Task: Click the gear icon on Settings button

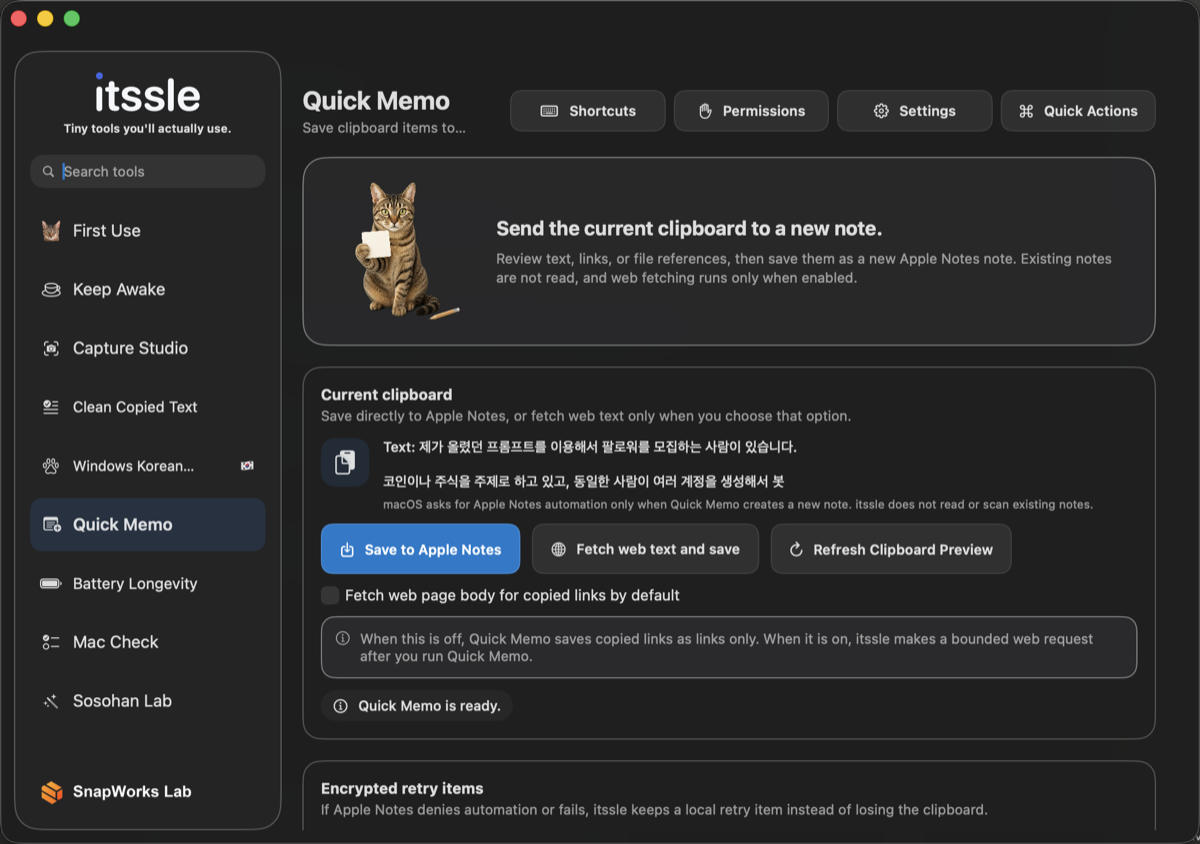Action: (x=881, y=111)
